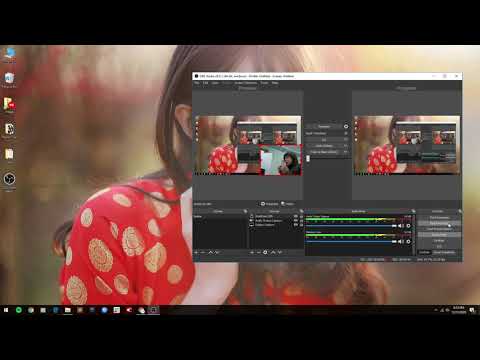The width and height of the screenshot is (480, 360).
Task: Open the Windows Start menu
Action: [6, 310]
